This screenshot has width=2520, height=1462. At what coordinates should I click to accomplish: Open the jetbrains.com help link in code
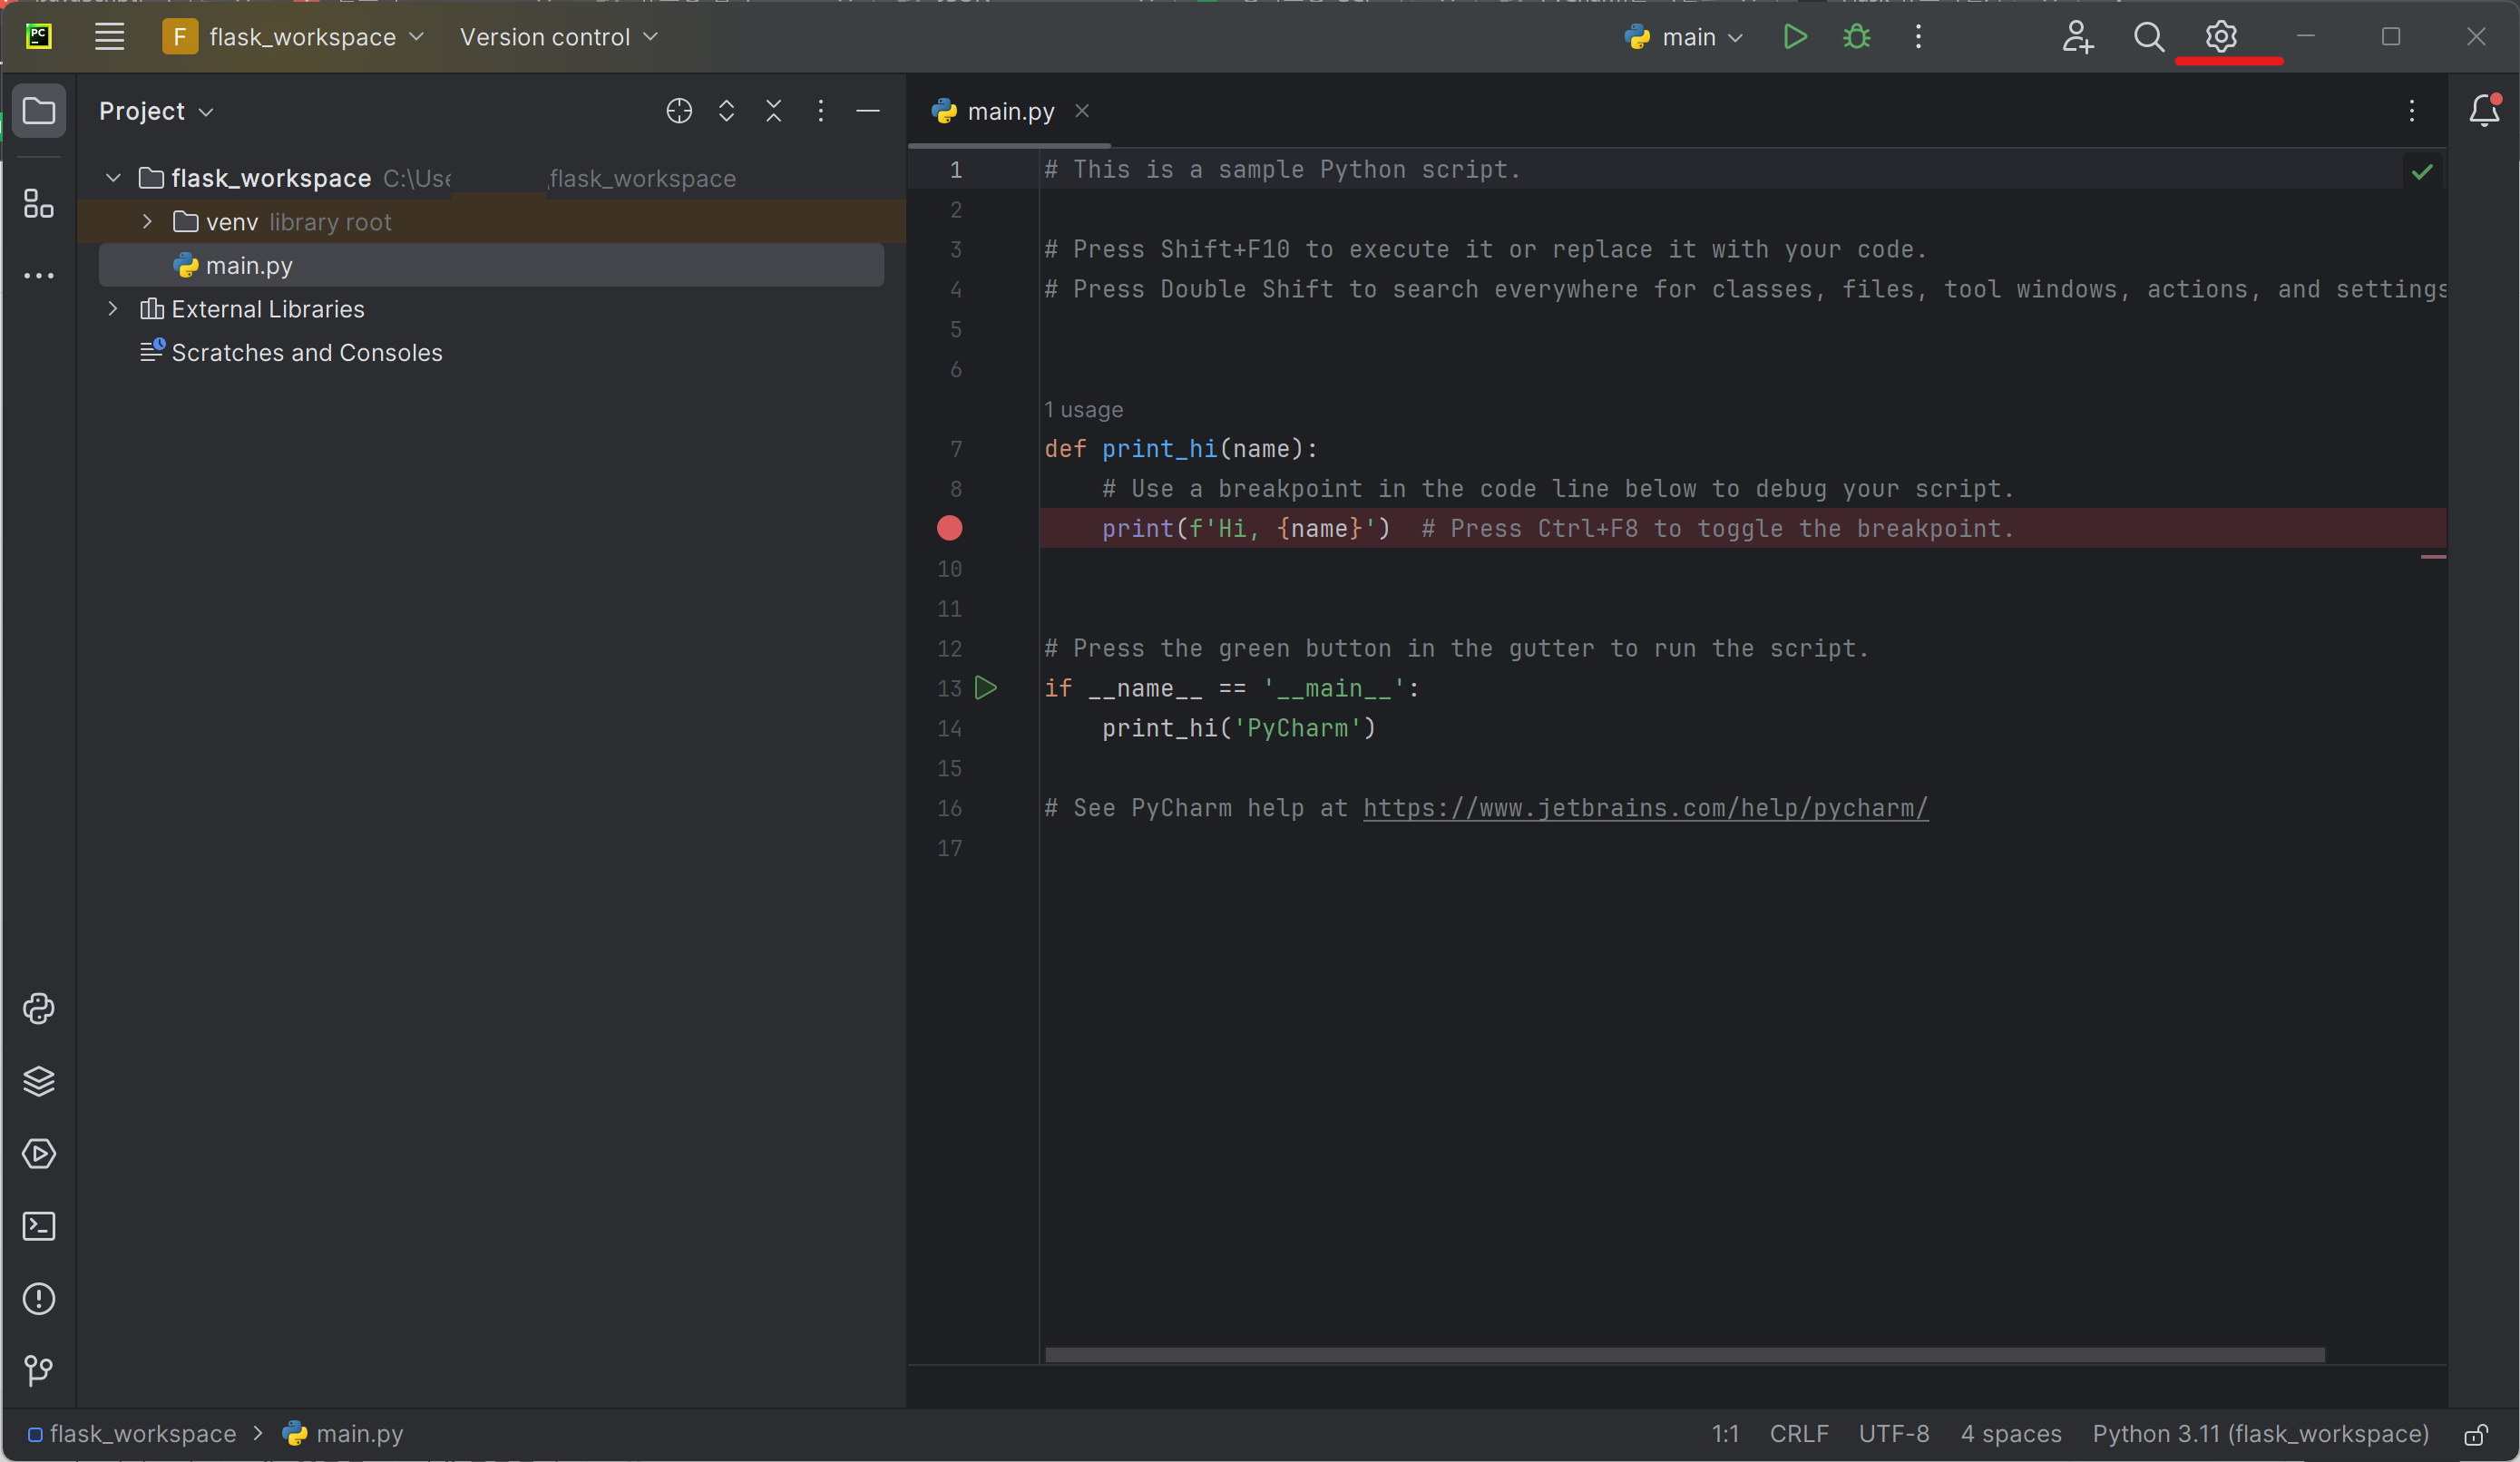coord(1645,808)
